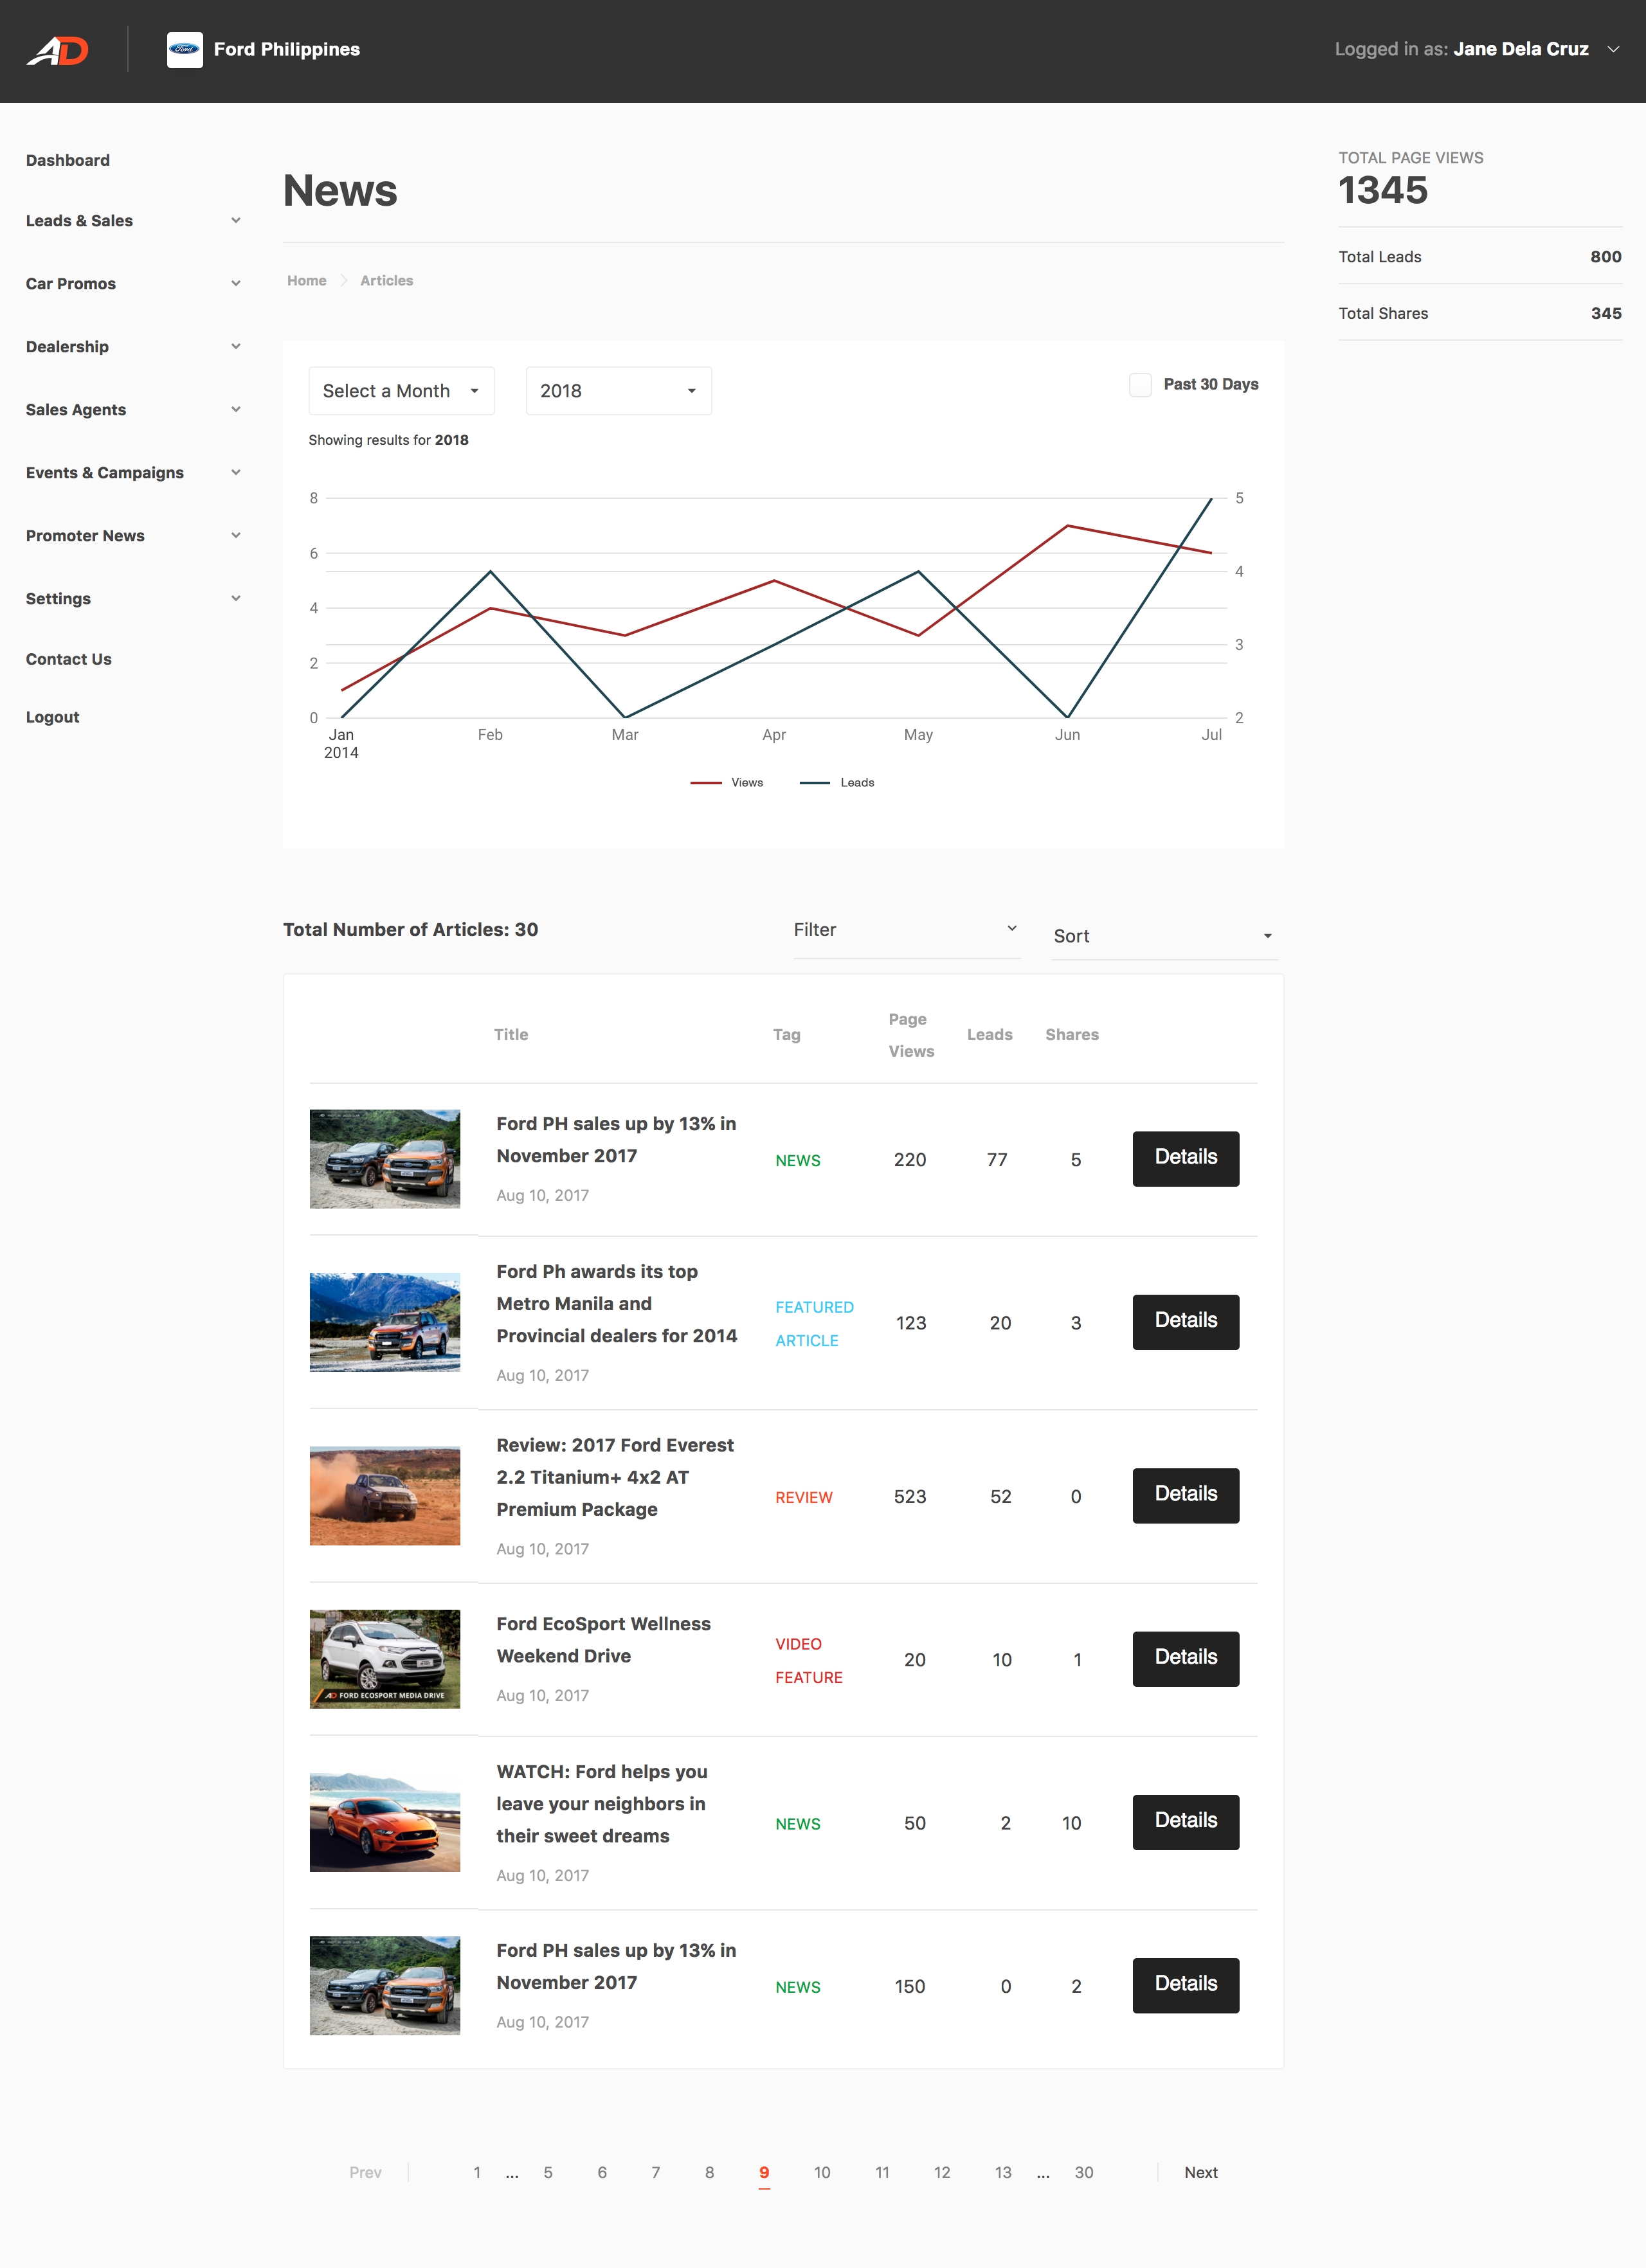Viewport: 1646px width, 2268px height.
Task: Expand Settings sidebar chevron
Action: pyautogui.click(x=236, y=598)
